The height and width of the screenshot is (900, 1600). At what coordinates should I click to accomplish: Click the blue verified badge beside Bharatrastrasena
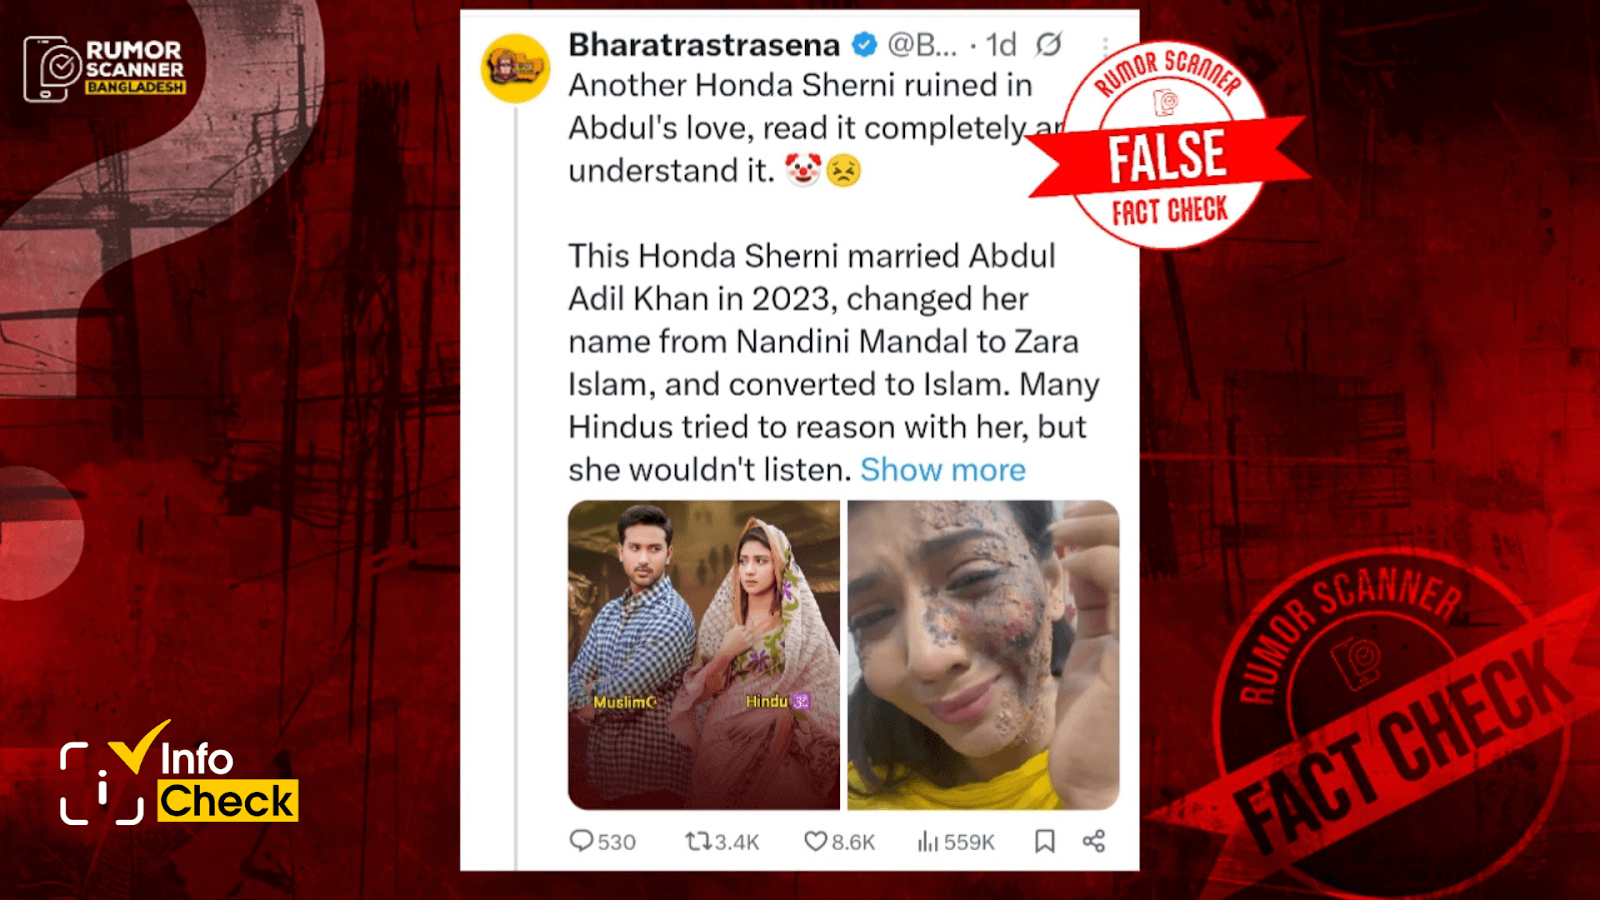pos(864,45)
